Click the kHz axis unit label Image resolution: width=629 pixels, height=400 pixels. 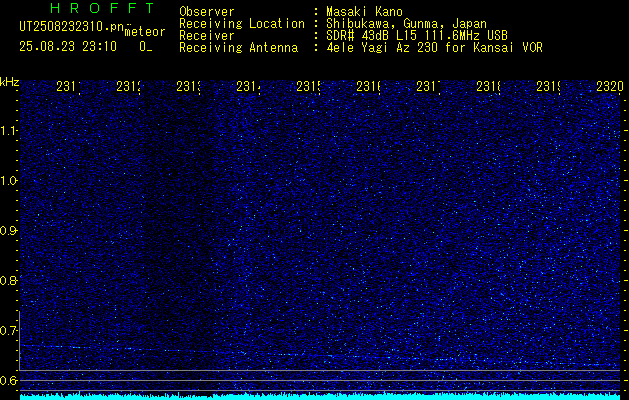(x=9, y=82)
